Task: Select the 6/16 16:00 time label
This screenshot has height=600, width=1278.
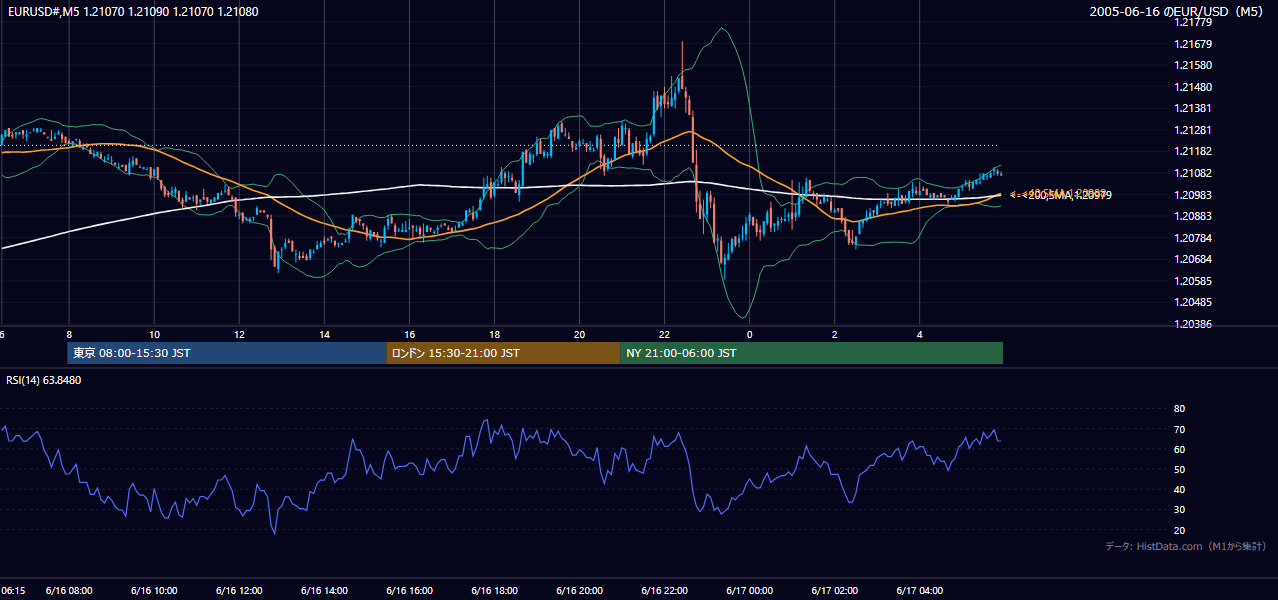Action: [409, 590]
